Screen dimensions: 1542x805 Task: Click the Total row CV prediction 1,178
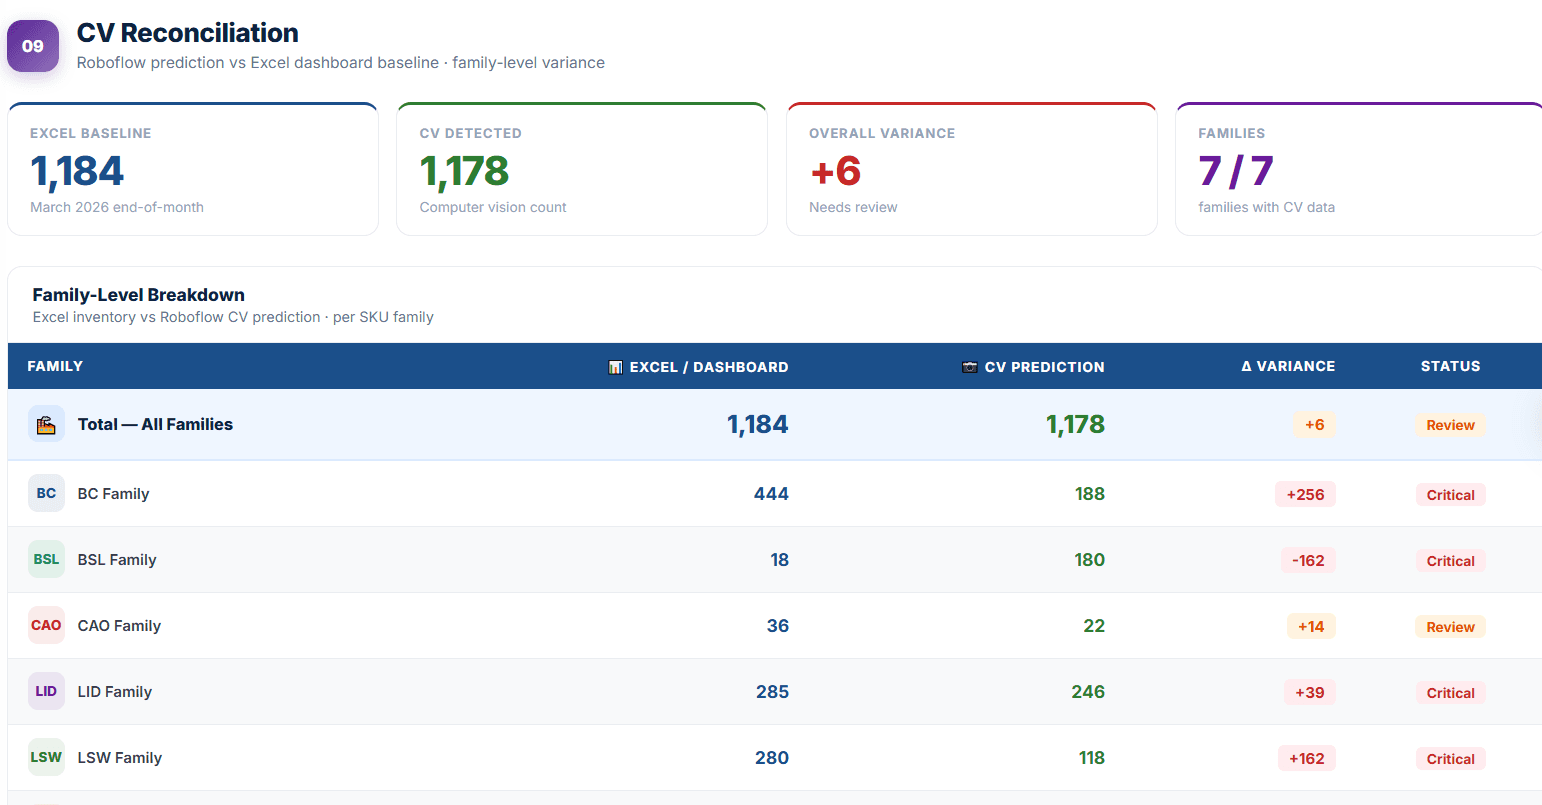pyautogui.click(x=1075, y=424)
